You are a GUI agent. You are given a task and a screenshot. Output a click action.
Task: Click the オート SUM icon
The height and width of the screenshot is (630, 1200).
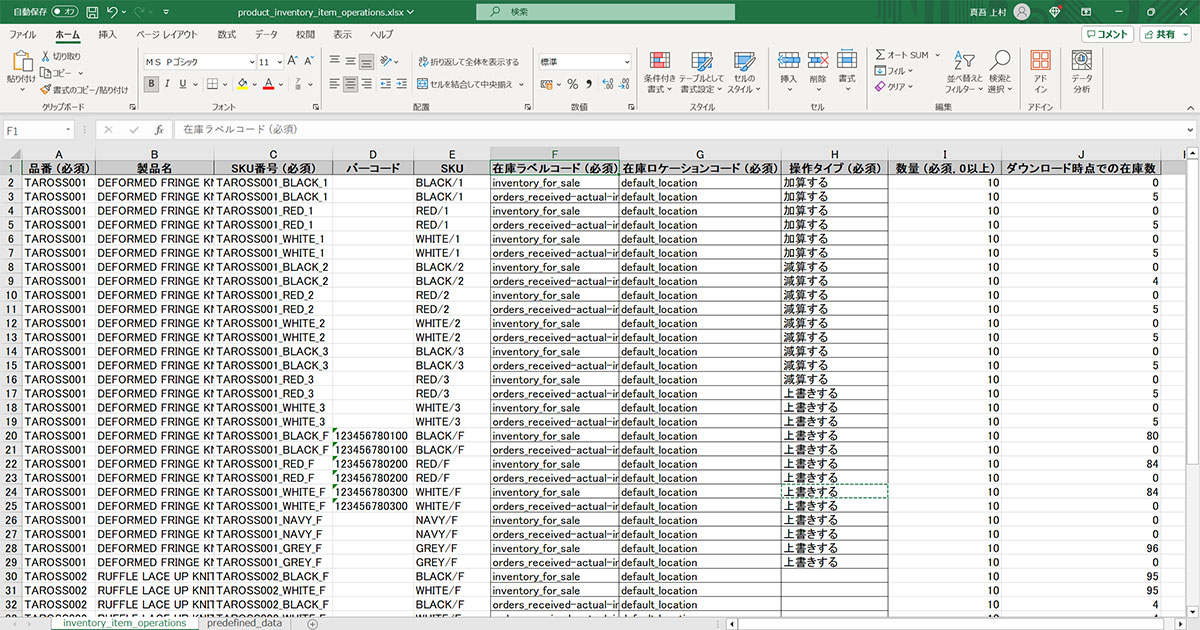[880, 55]
